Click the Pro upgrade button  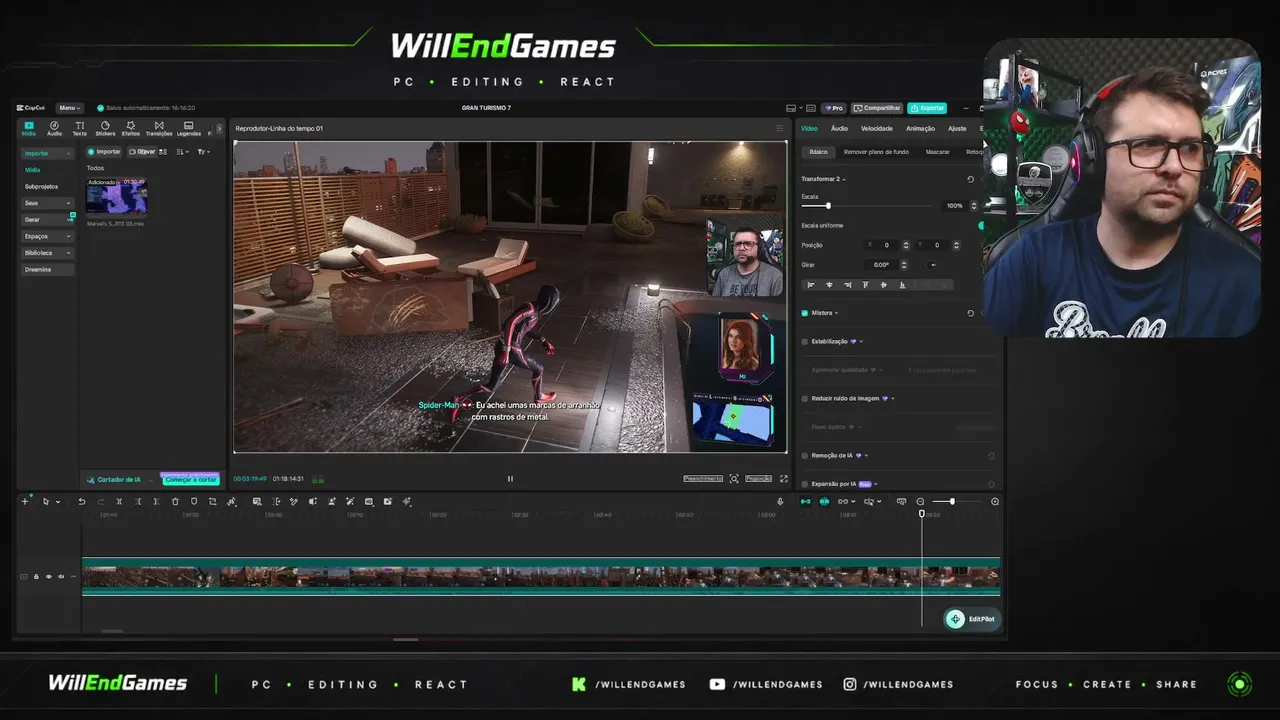pyautogui.click(x=834, y=108)
